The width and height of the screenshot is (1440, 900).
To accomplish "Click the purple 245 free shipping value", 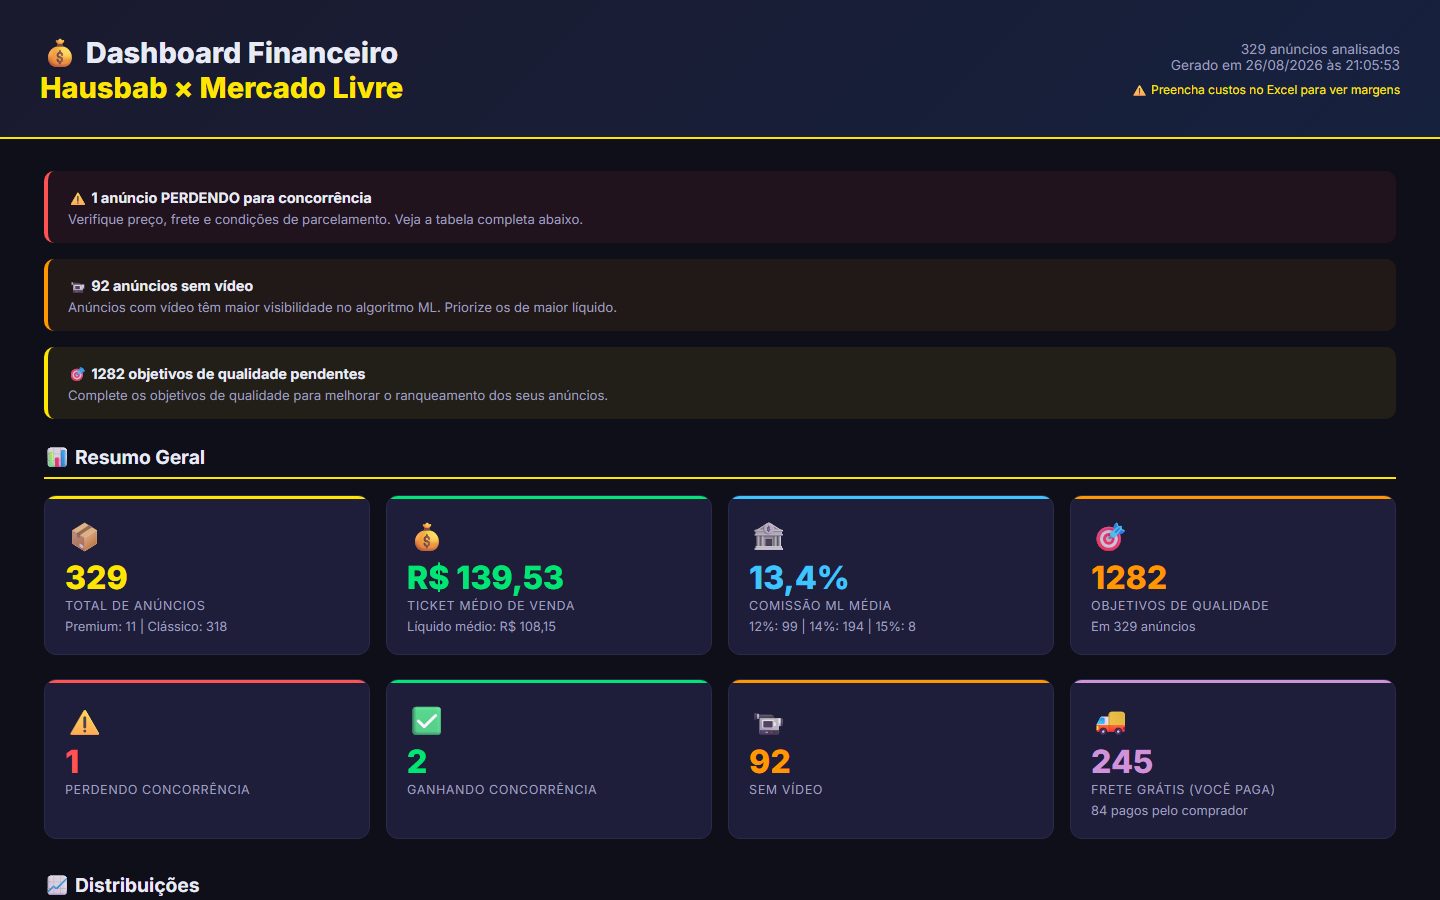I will click(x=1122, y=761).
